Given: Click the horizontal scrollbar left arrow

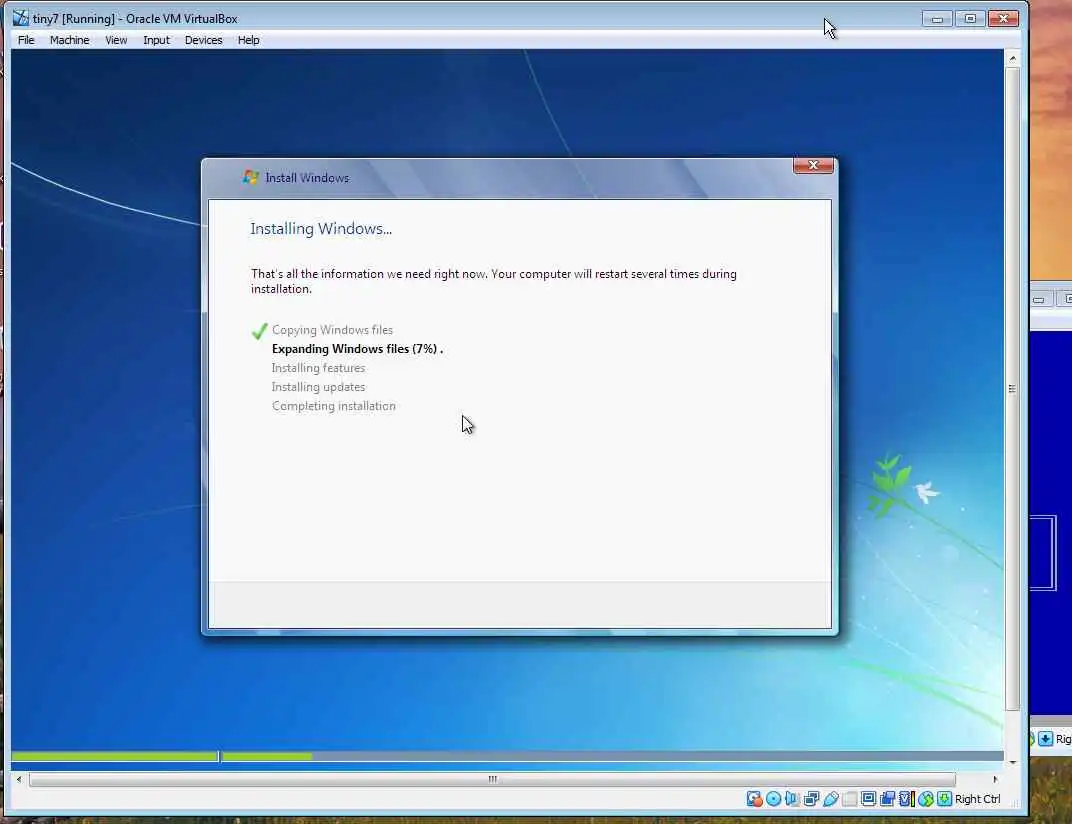Looking at the screenshot, I should point(19,780).
